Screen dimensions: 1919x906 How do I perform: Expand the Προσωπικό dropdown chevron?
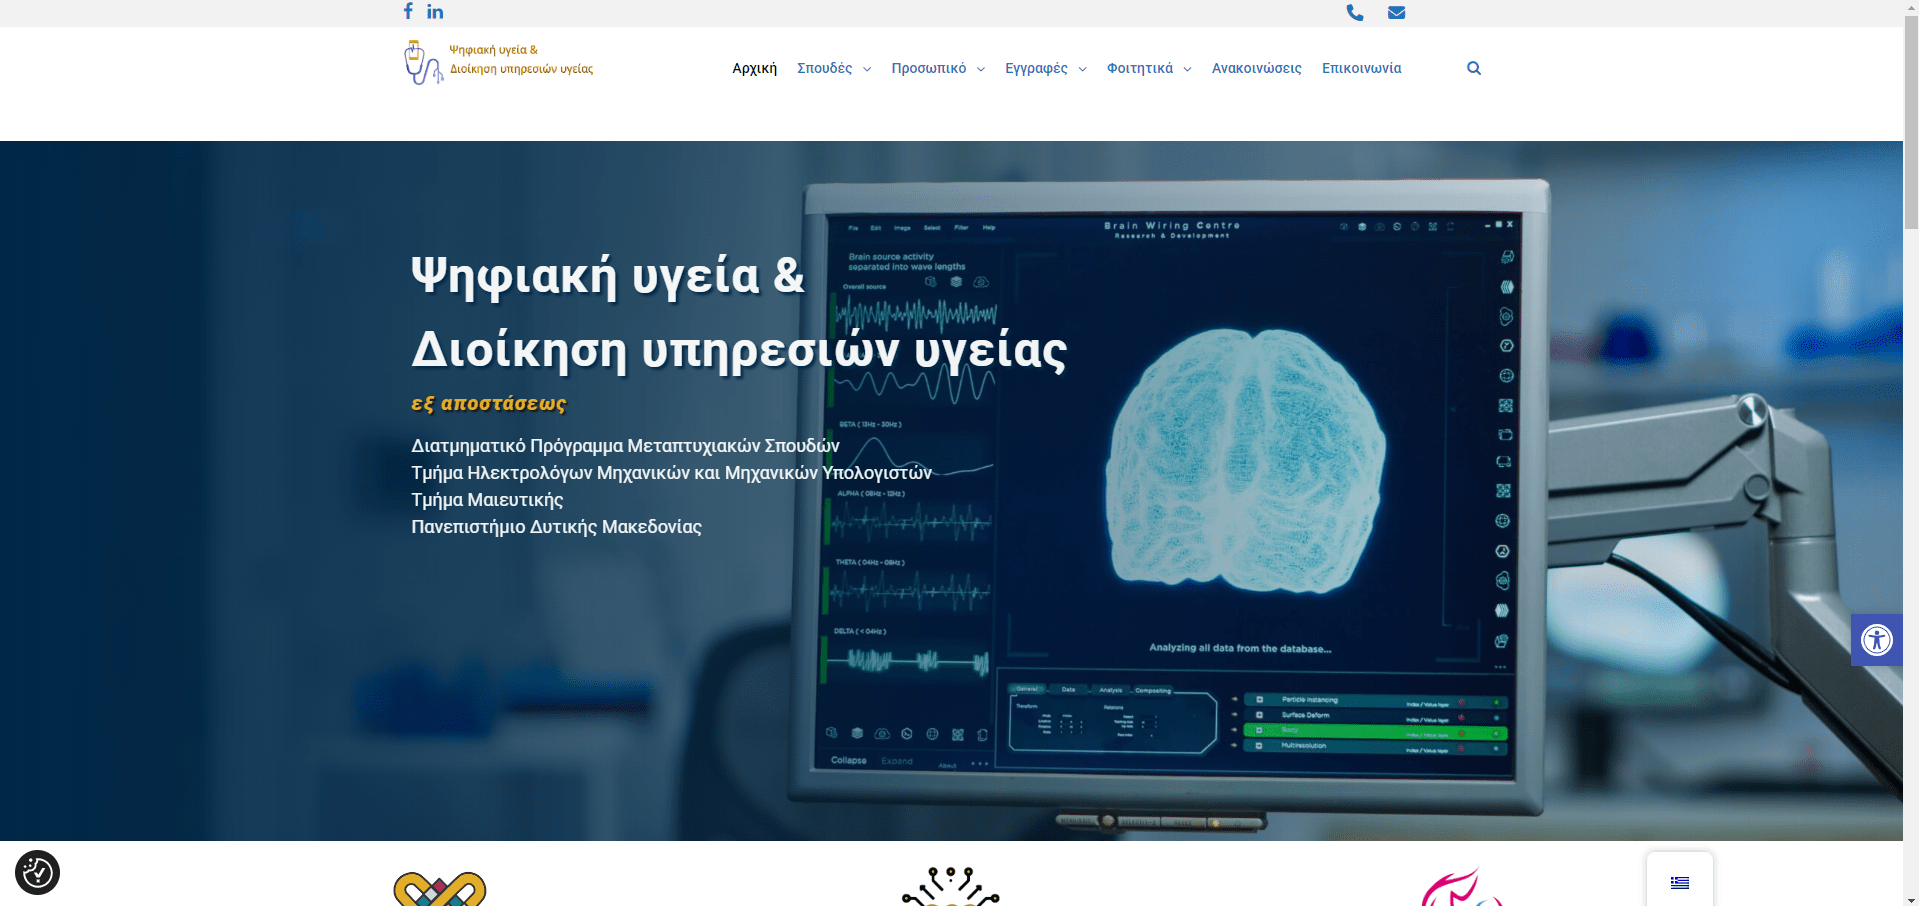(x=981, y=69)
